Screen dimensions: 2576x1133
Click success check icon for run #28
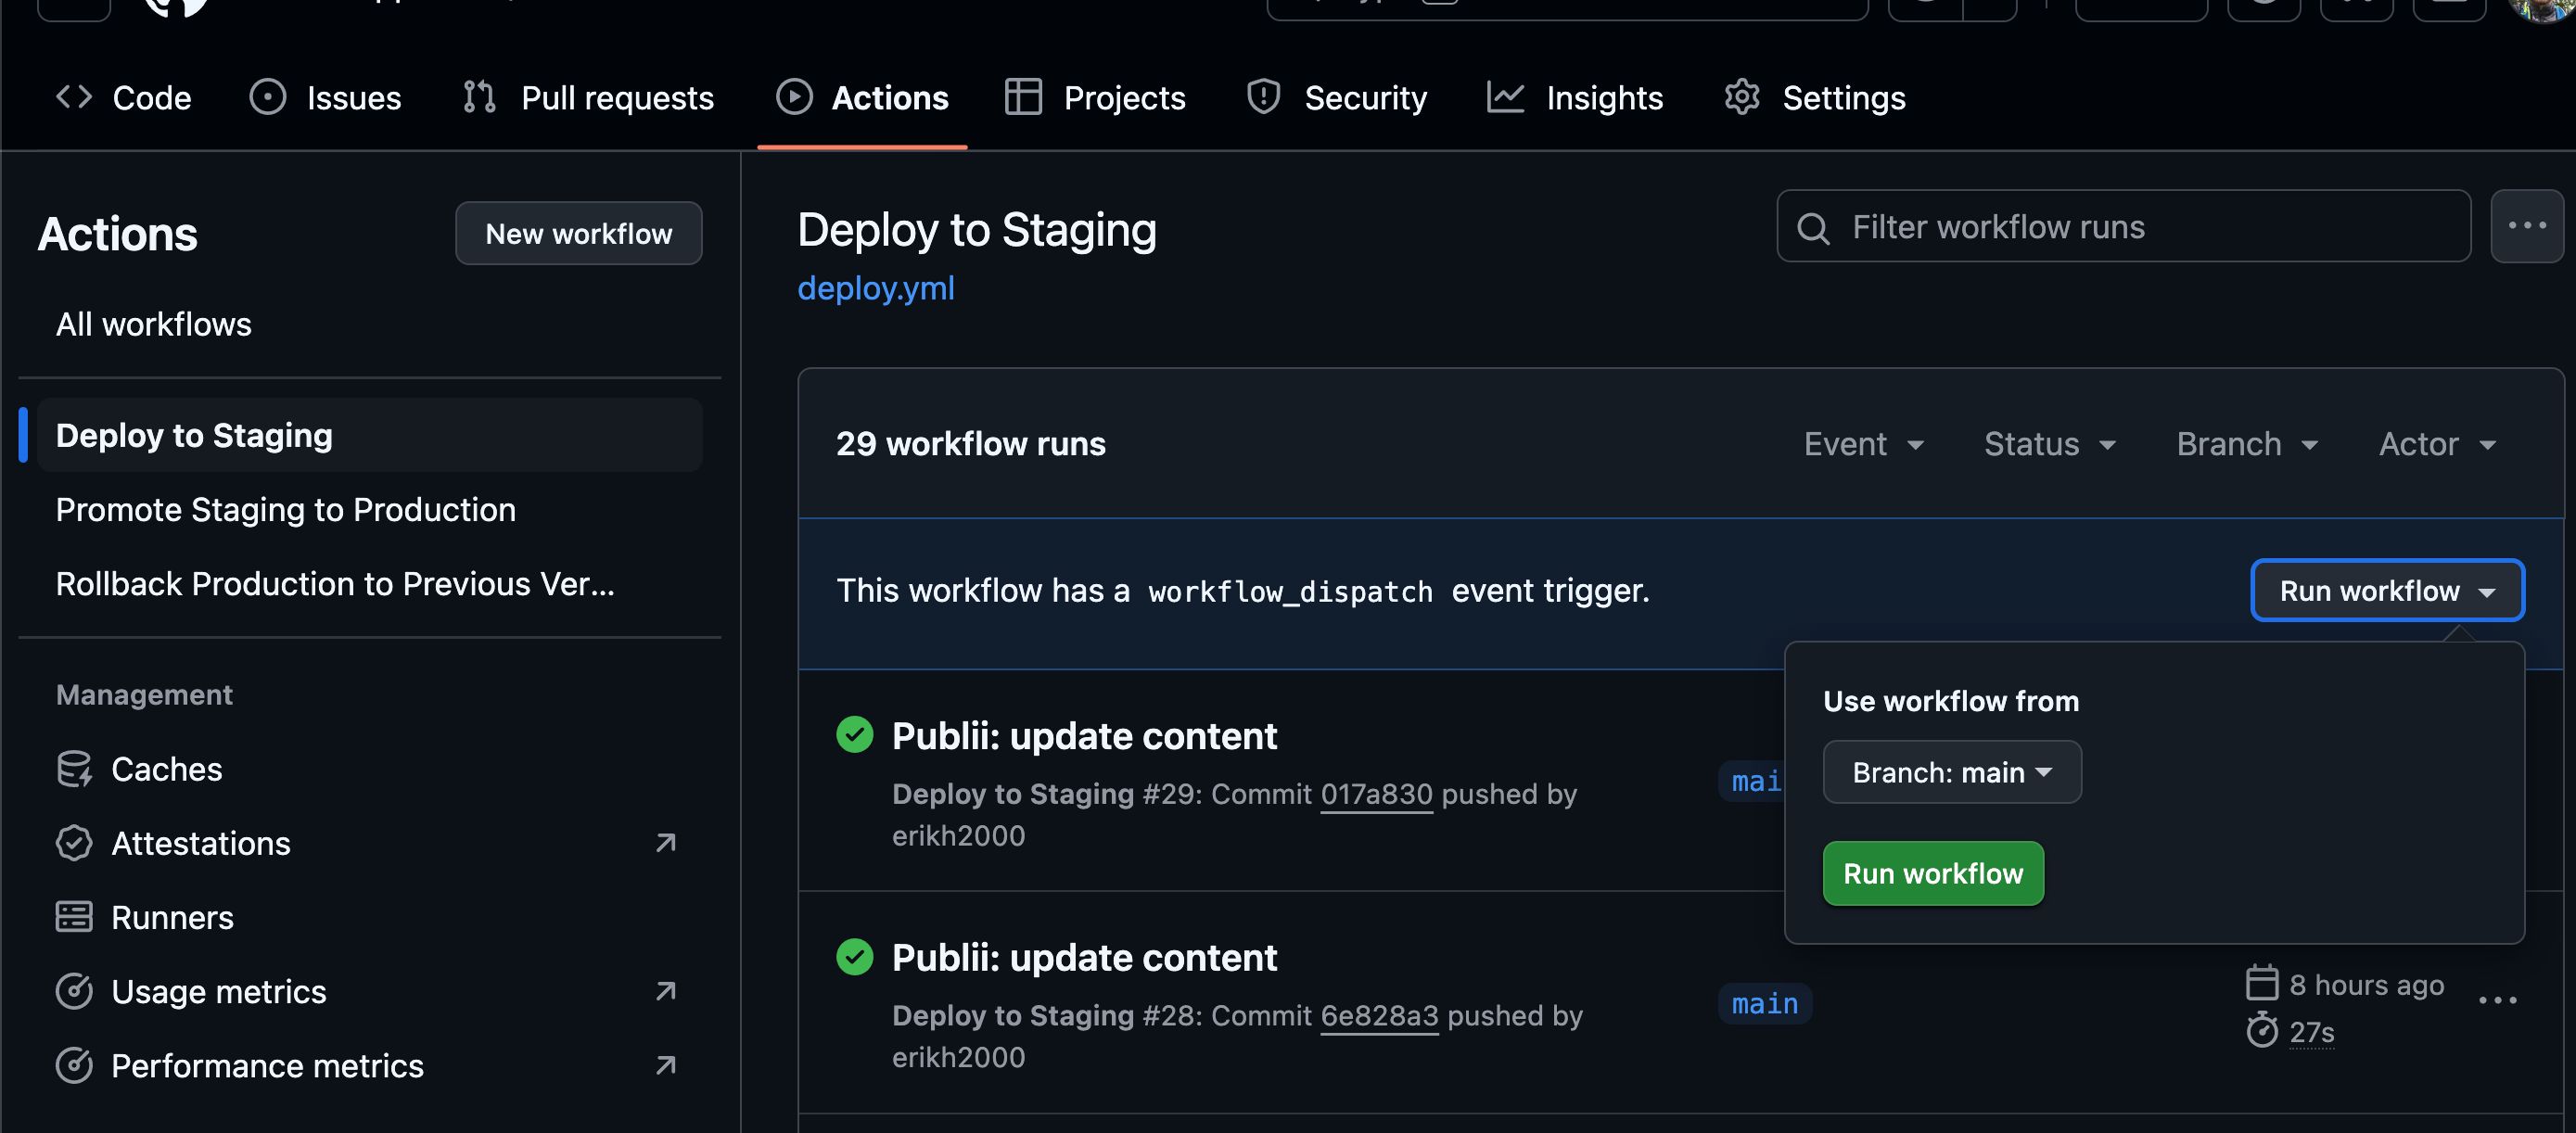(x=855, y=957)
